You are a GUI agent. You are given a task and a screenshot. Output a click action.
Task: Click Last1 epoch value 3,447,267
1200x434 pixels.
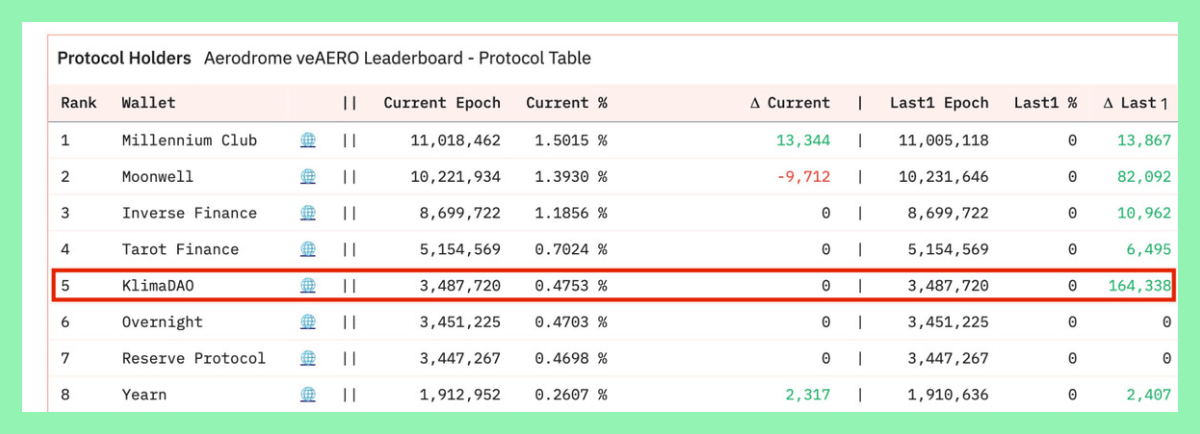pyautogui.click(x=948, y=358)
